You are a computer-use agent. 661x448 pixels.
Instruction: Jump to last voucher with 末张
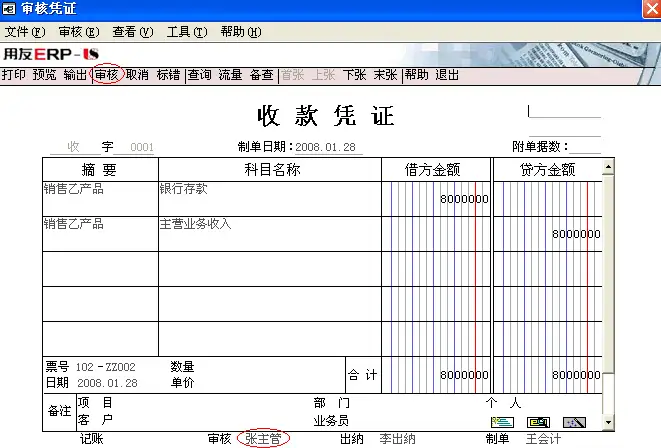click(x=385, y=75)
